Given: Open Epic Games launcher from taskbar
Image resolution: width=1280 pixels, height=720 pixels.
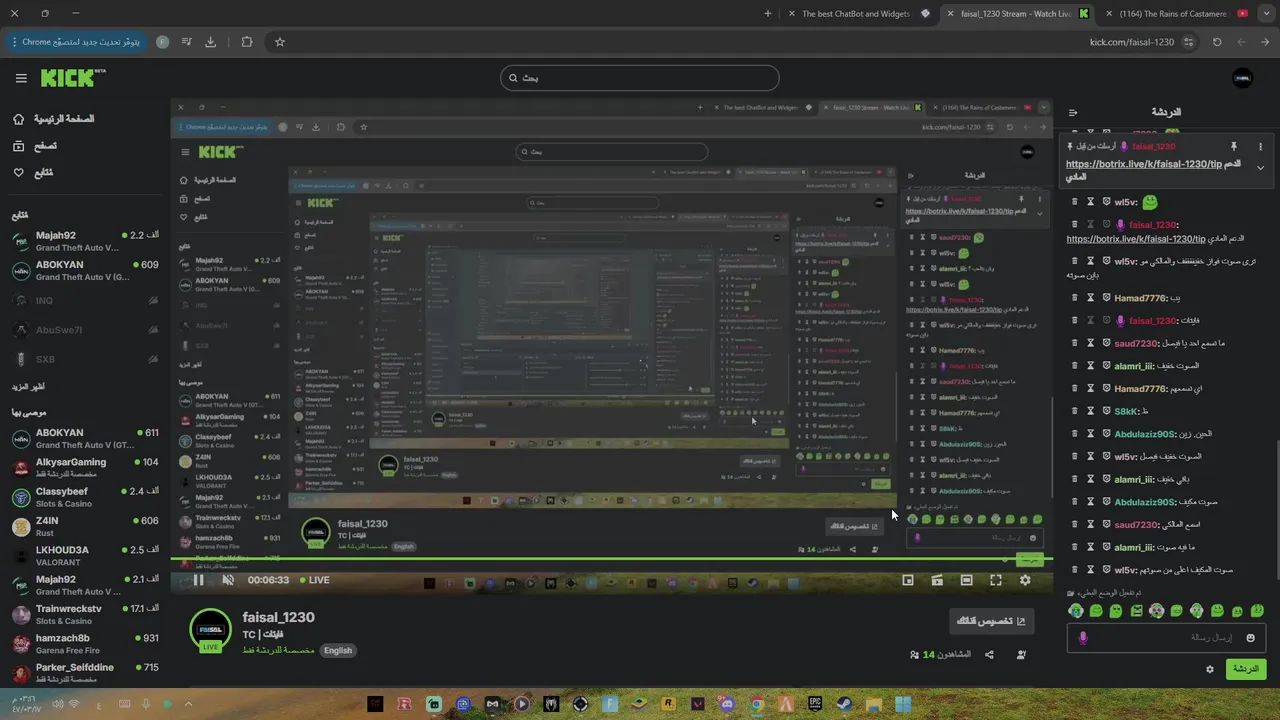Looking at the screenshot, I should [x=815, y=704].
